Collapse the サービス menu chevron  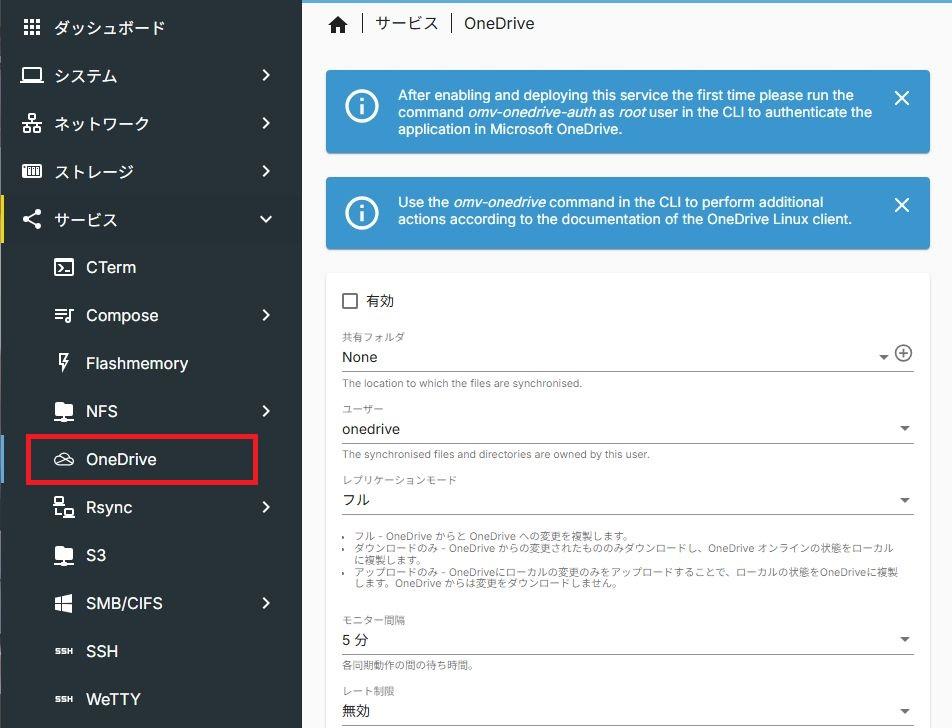tap(265, 219)
